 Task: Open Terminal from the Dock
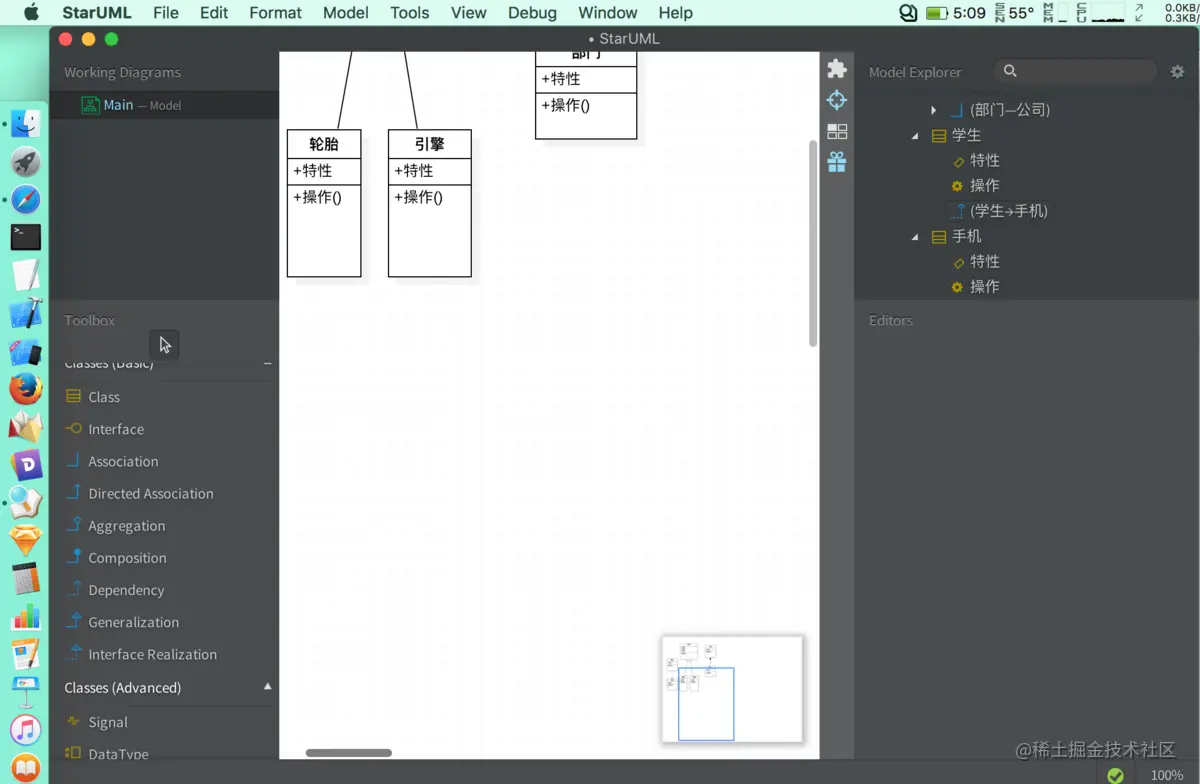[25, 237]
